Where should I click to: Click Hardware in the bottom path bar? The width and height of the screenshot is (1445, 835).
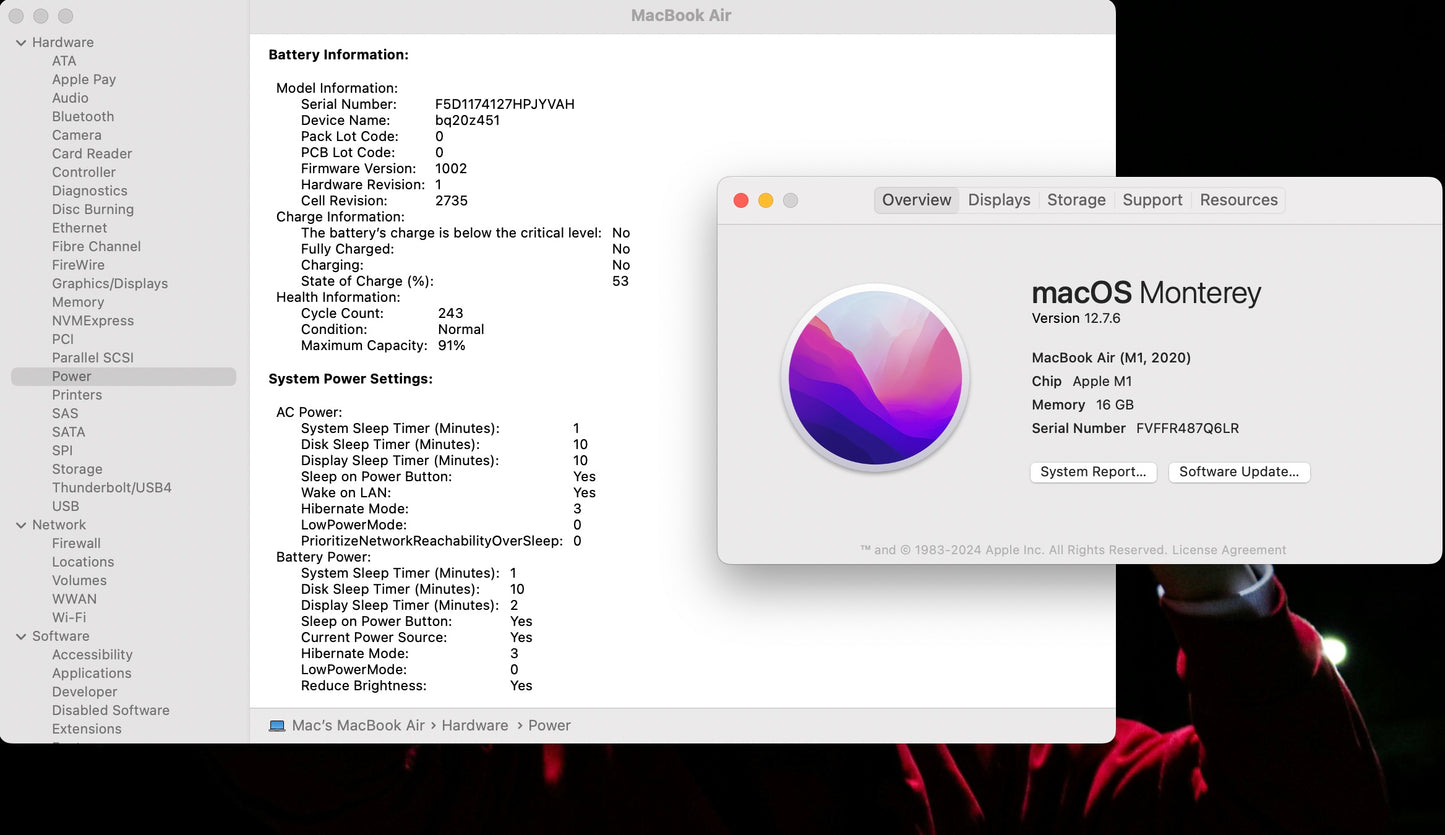coord(474,726)
